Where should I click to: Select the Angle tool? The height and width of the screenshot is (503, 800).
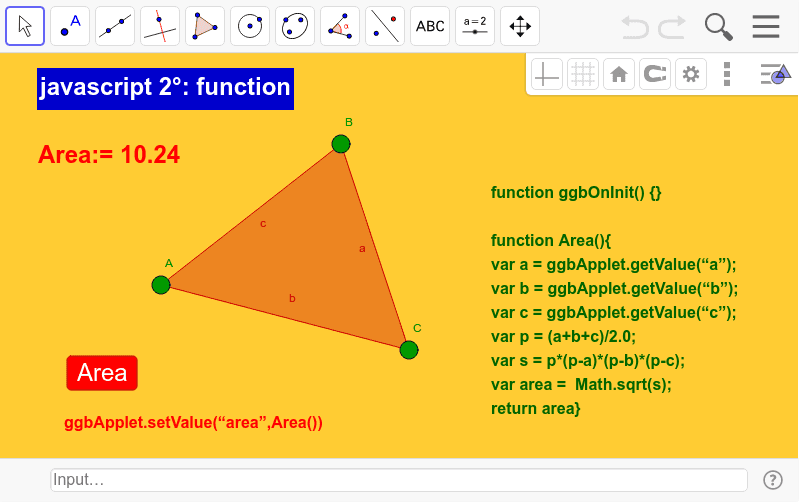pyautogui.click(x=340, y=26)
